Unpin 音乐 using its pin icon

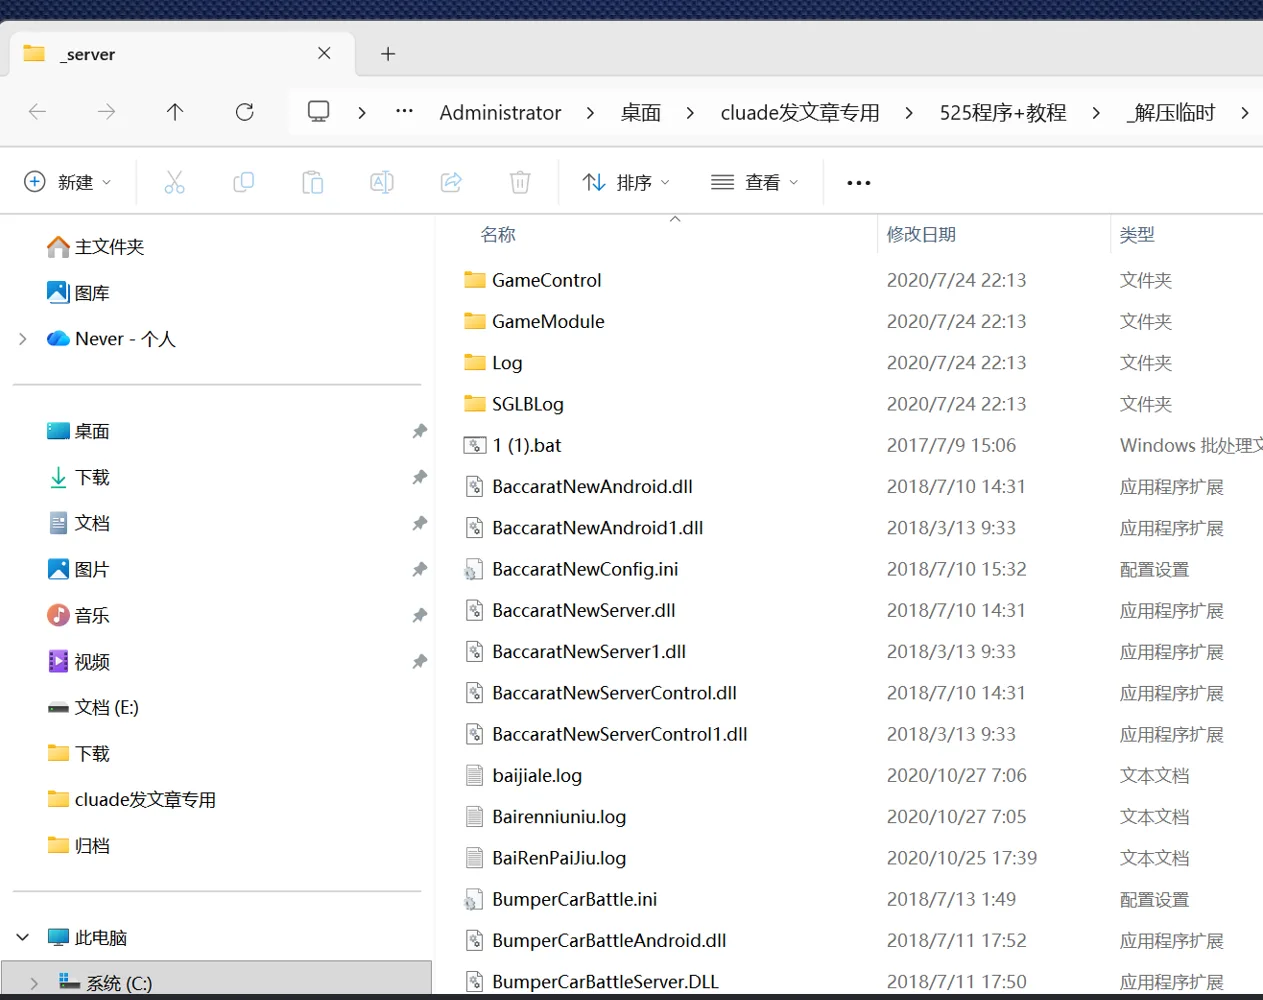tap(419, 615)
